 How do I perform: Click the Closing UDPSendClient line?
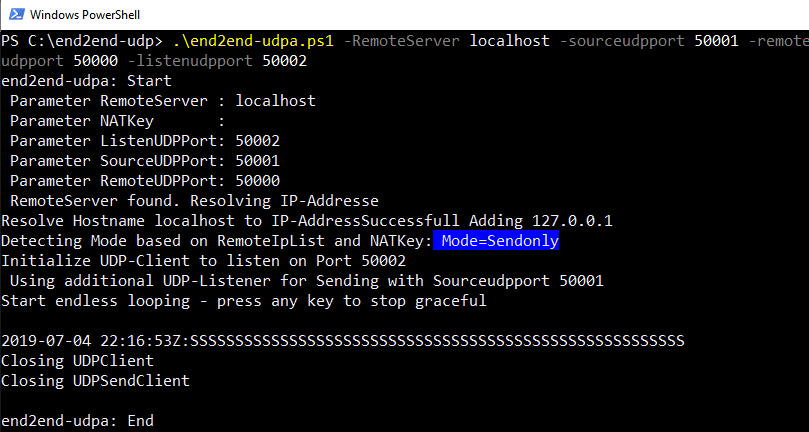coord(95,381)
